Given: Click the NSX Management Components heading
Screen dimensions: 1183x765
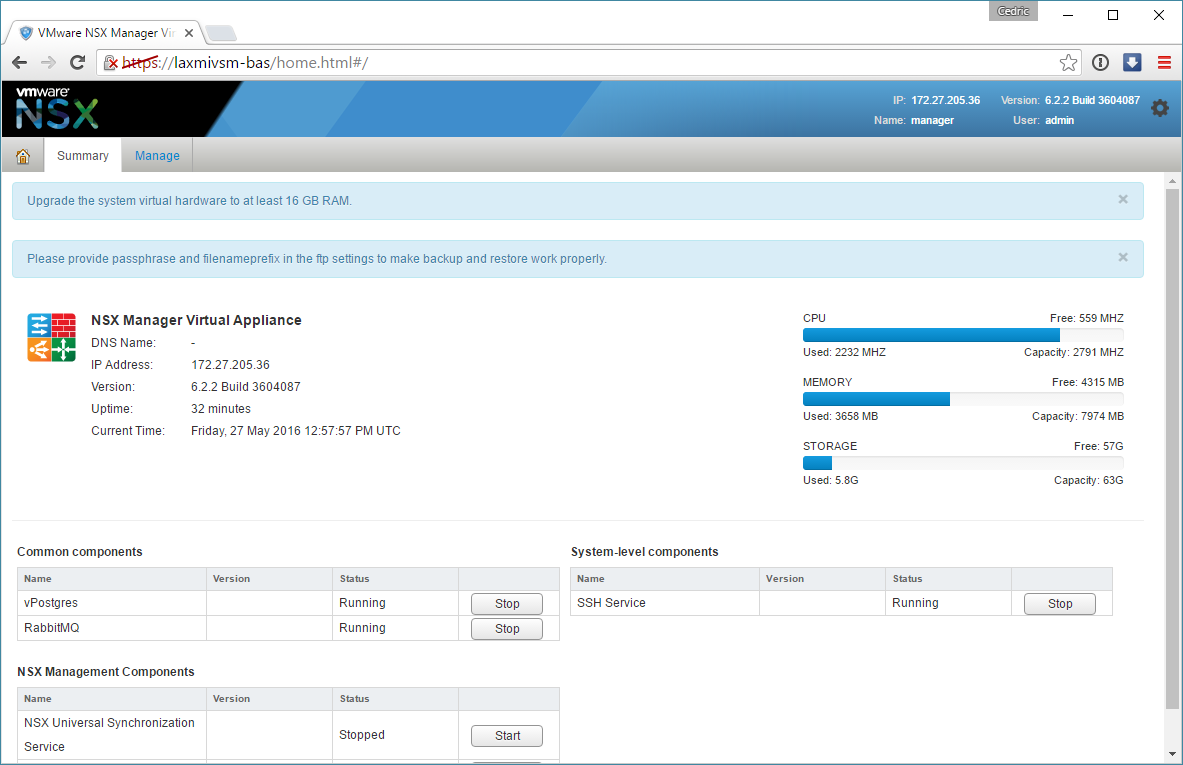Looking at the screenshot, I should (106, 671).
